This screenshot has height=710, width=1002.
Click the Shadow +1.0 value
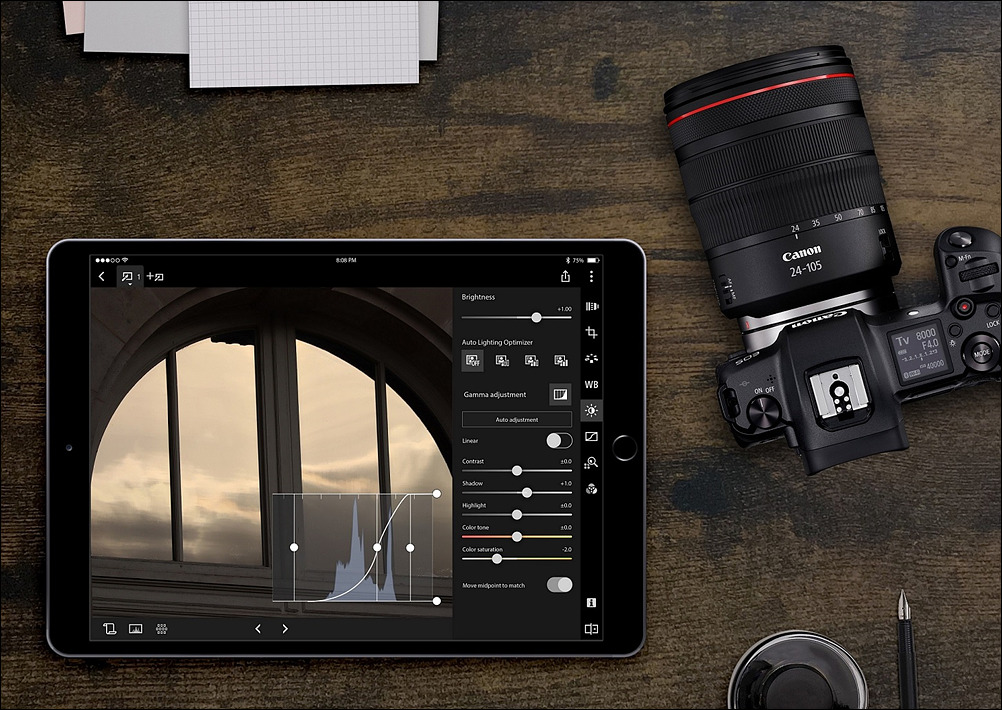pyautogui.click(x=566, y=483)
